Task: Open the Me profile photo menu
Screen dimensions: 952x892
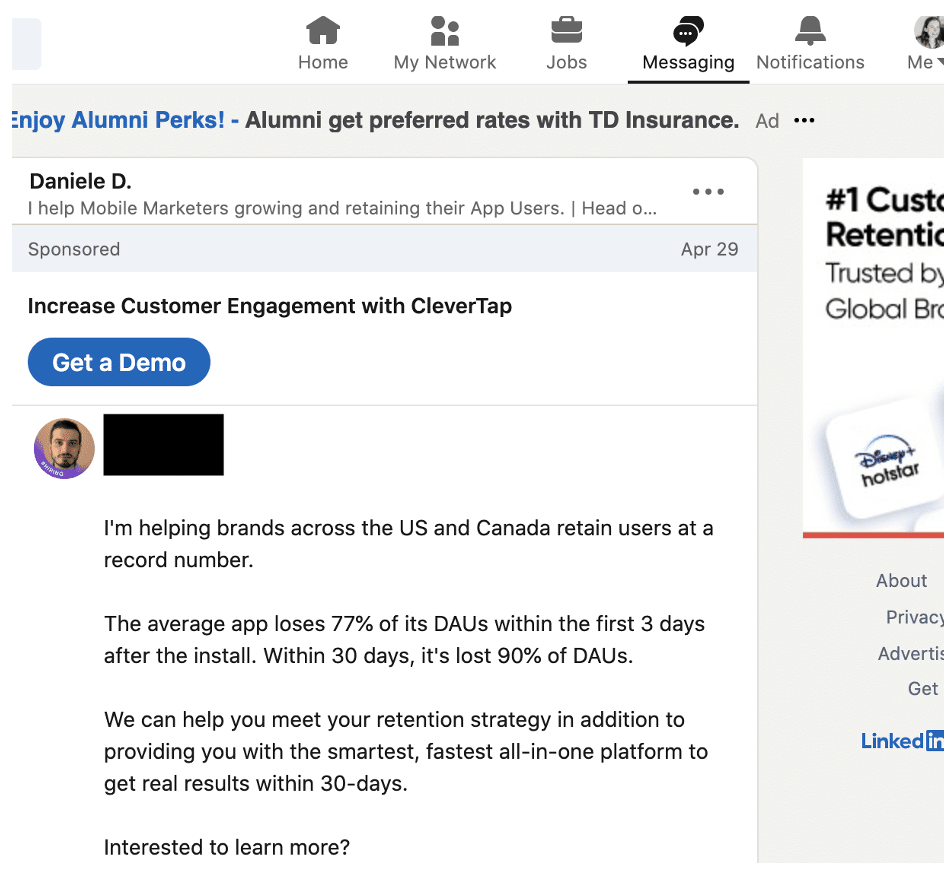Action: point(929,32)
